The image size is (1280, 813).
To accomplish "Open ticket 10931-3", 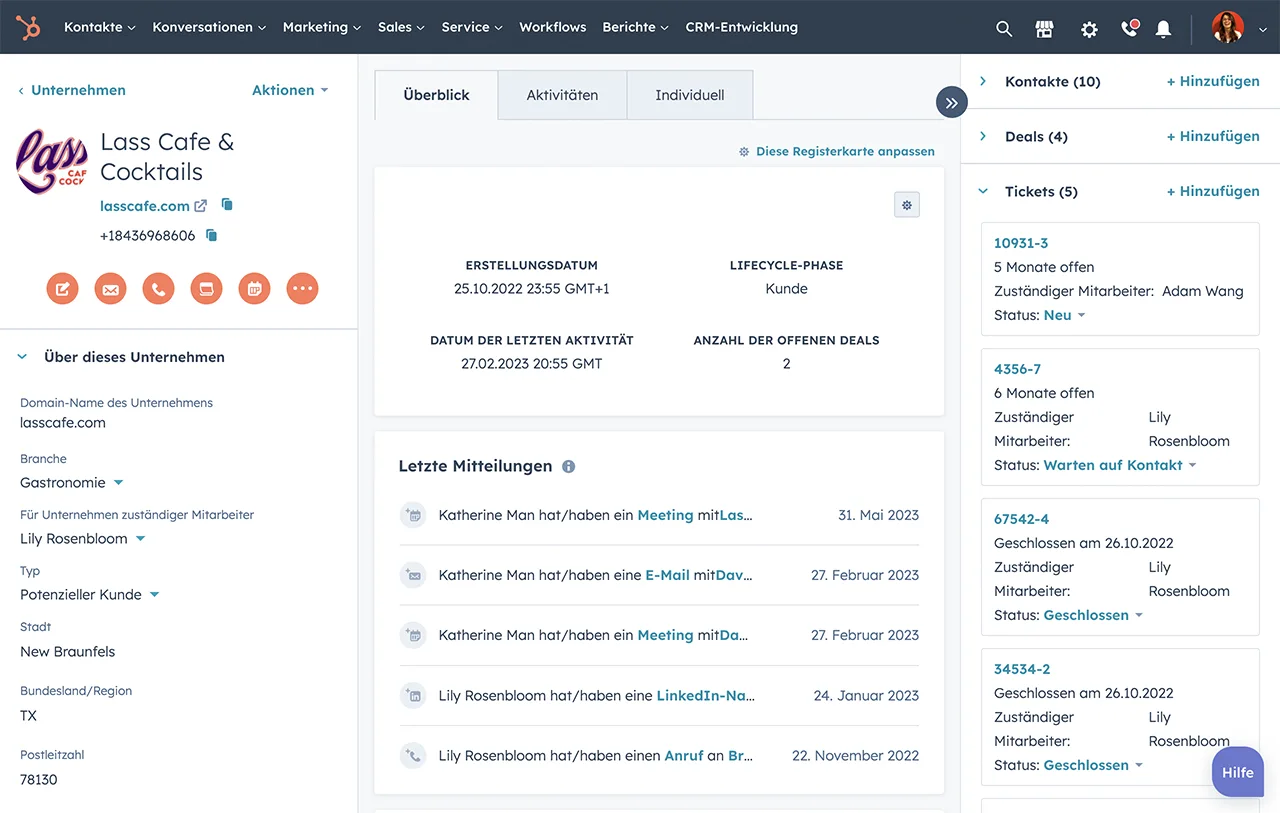I will click(1021, 243).
